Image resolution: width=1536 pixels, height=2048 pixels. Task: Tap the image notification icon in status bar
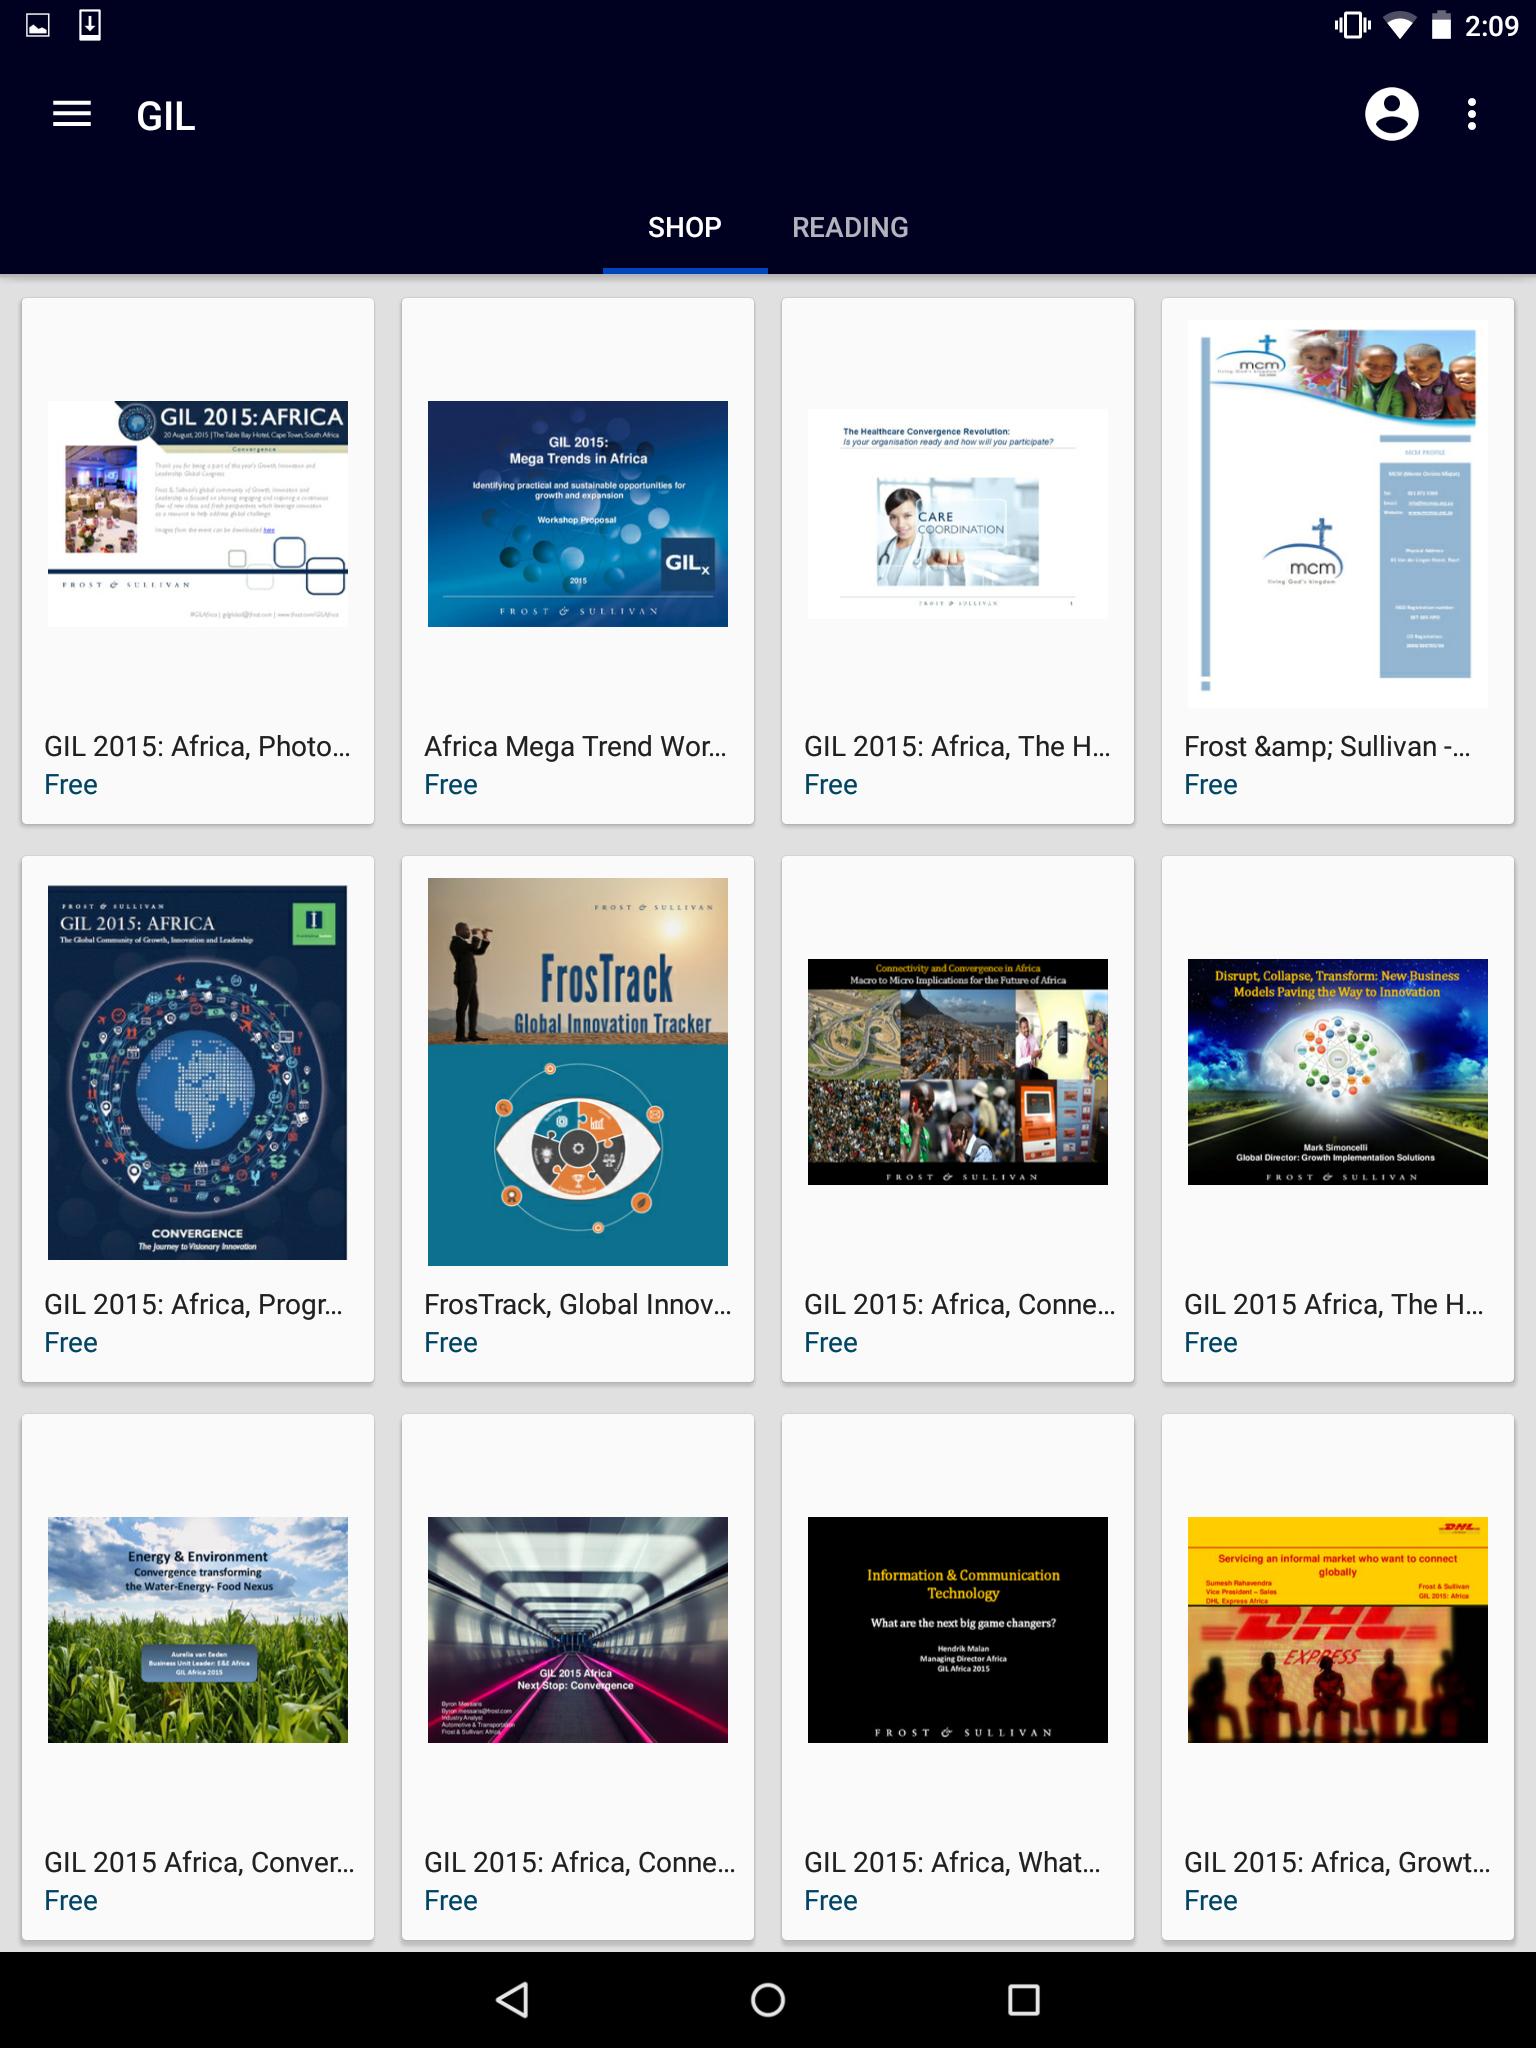point(38,25)
